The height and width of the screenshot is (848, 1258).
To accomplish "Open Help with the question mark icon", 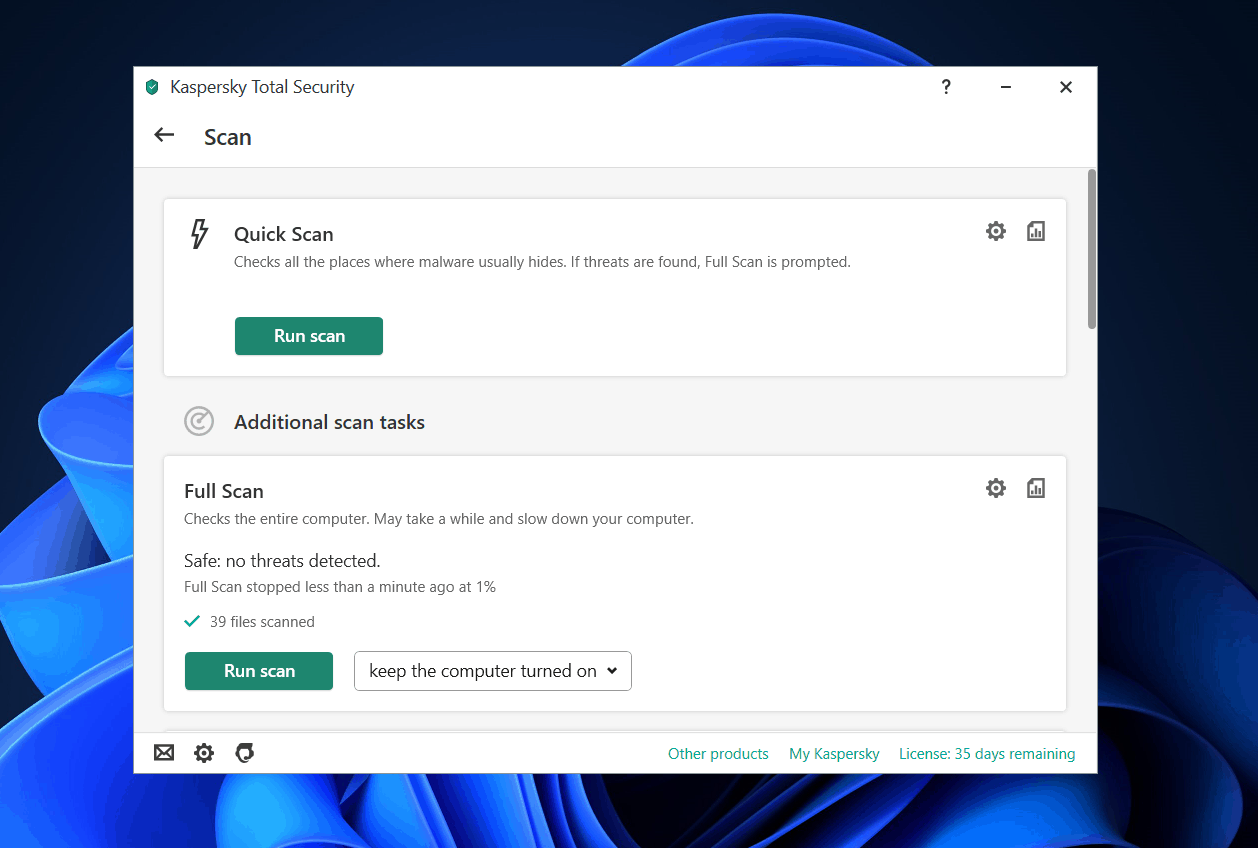I will [x=946, y=87].
